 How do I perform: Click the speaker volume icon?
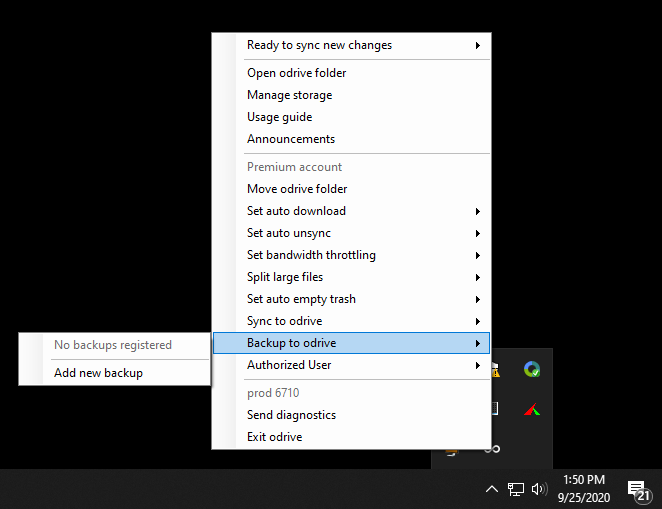(x=540, y=489)
